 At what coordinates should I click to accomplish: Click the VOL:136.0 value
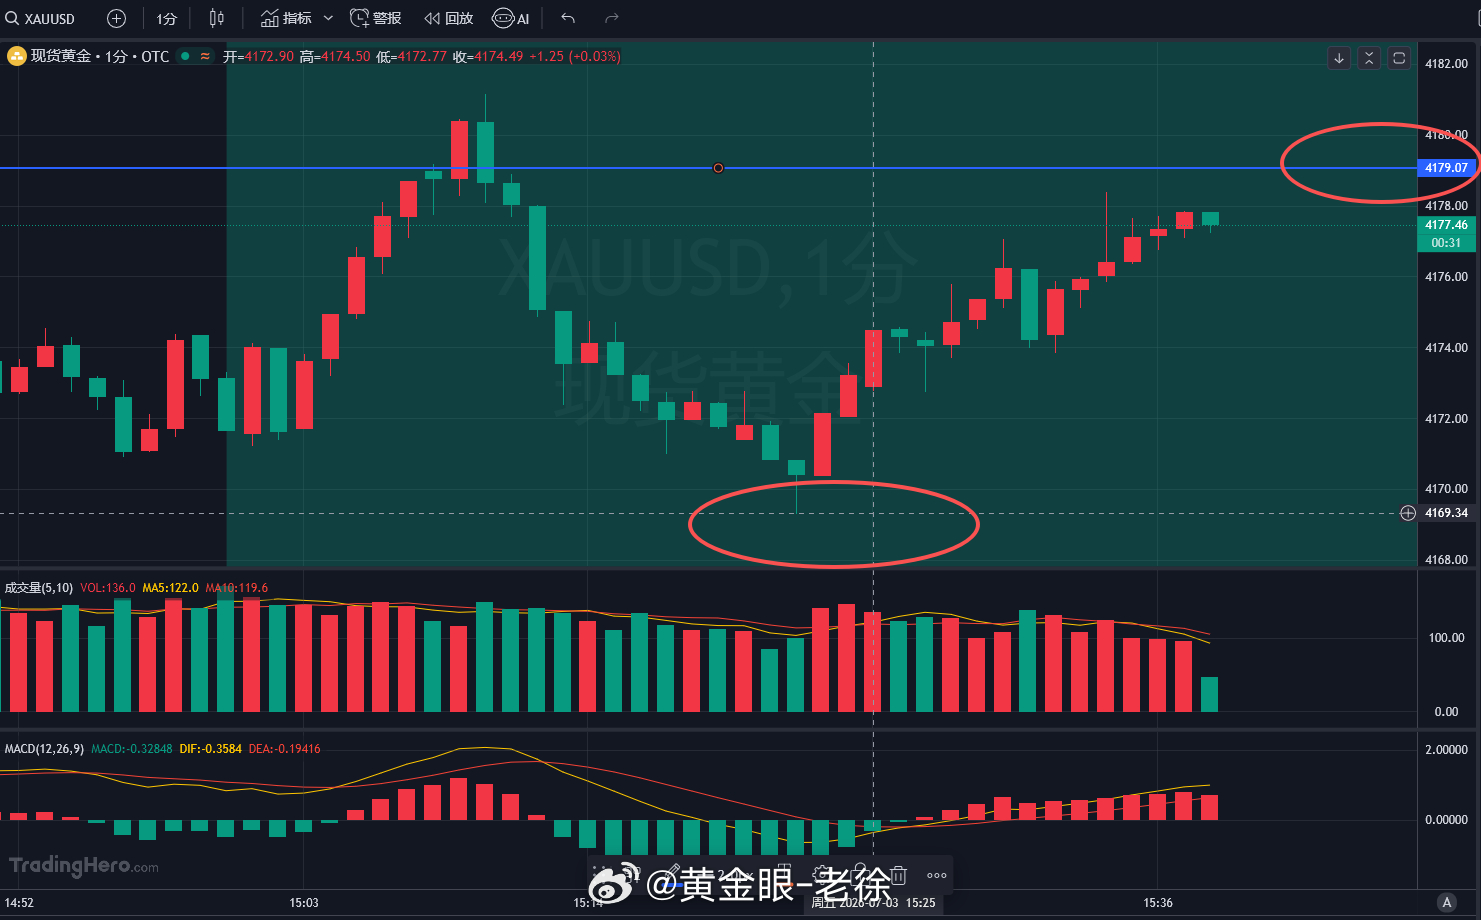108,588
